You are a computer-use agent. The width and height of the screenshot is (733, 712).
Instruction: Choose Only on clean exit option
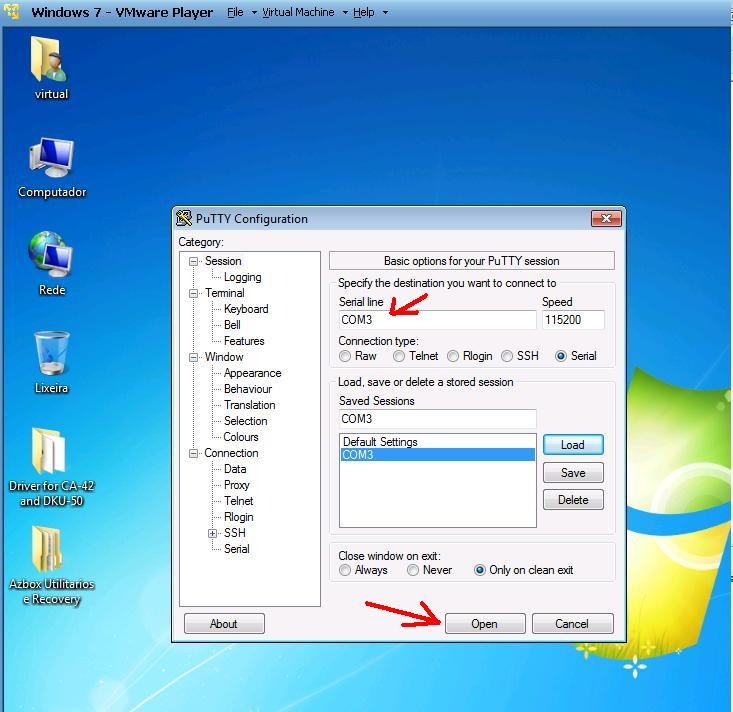(480, 570)
